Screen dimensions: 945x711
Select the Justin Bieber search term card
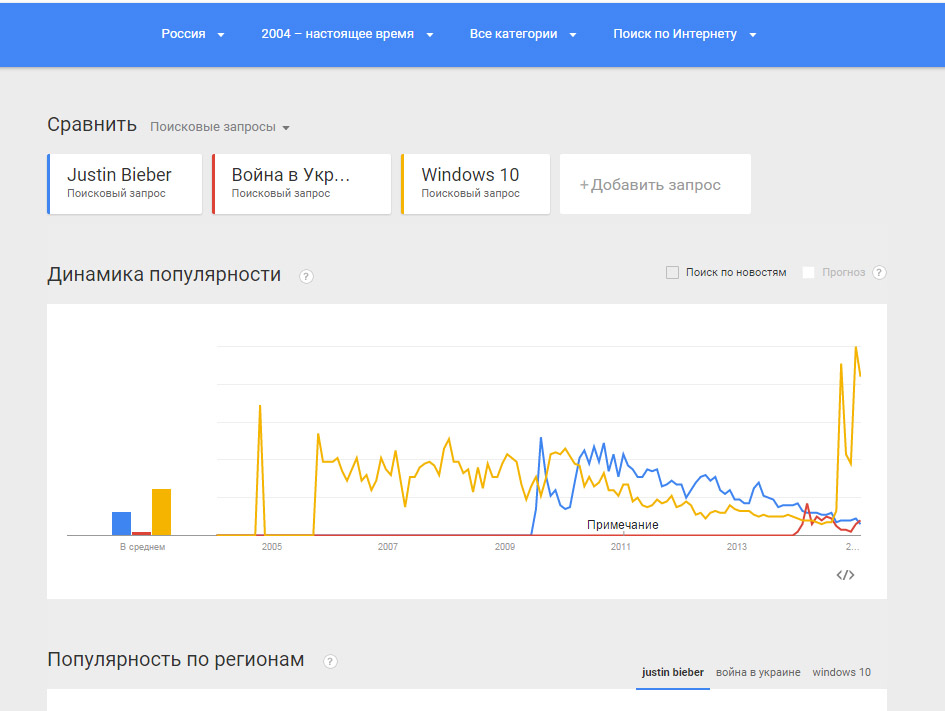[x=125, y=184]
